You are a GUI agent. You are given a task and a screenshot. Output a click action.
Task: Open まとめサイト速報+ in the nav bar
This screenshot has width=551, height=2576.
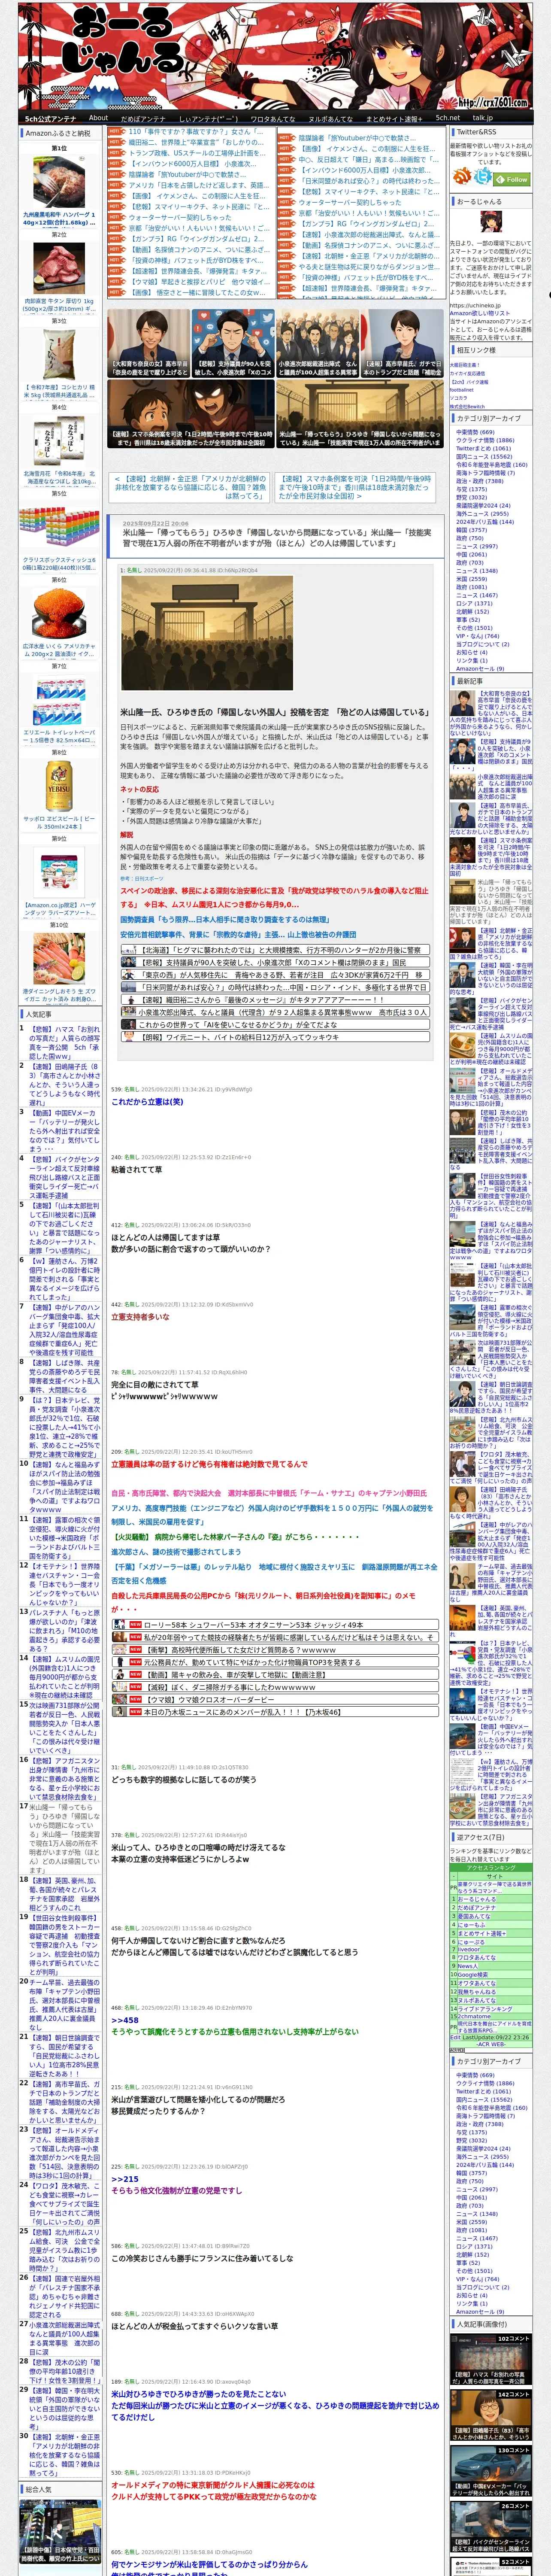tap(393, 118)
